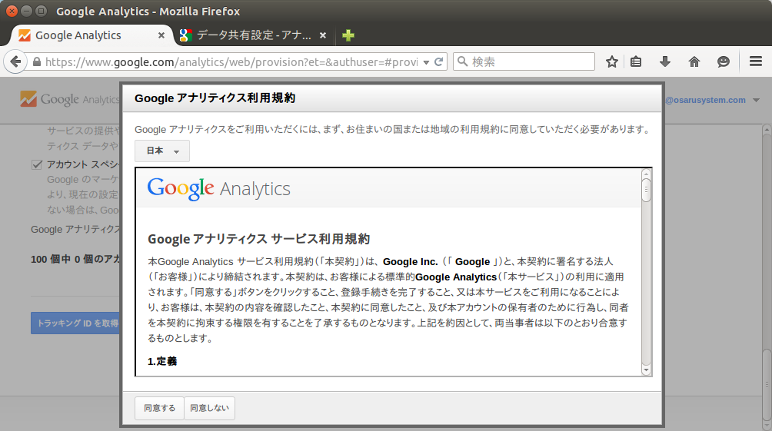The height and width of the screenshot is (431, 772).
Task: Click トラッキング ID を取得 button behind dialog
Action: point(75,323)
